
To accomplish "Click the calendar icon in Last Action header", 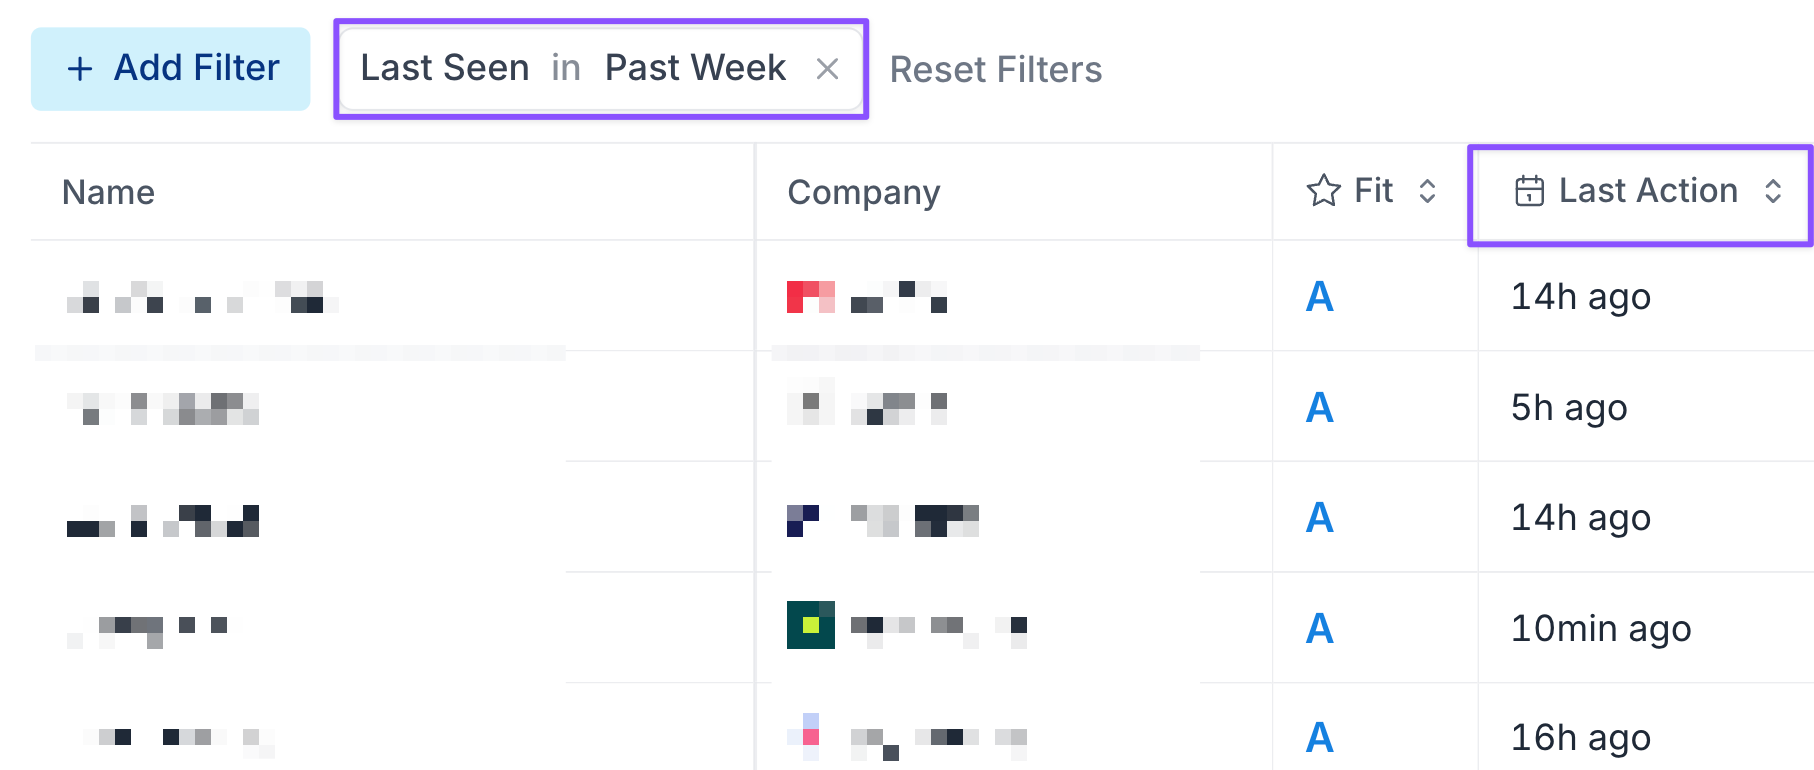I will point(1529,191).
